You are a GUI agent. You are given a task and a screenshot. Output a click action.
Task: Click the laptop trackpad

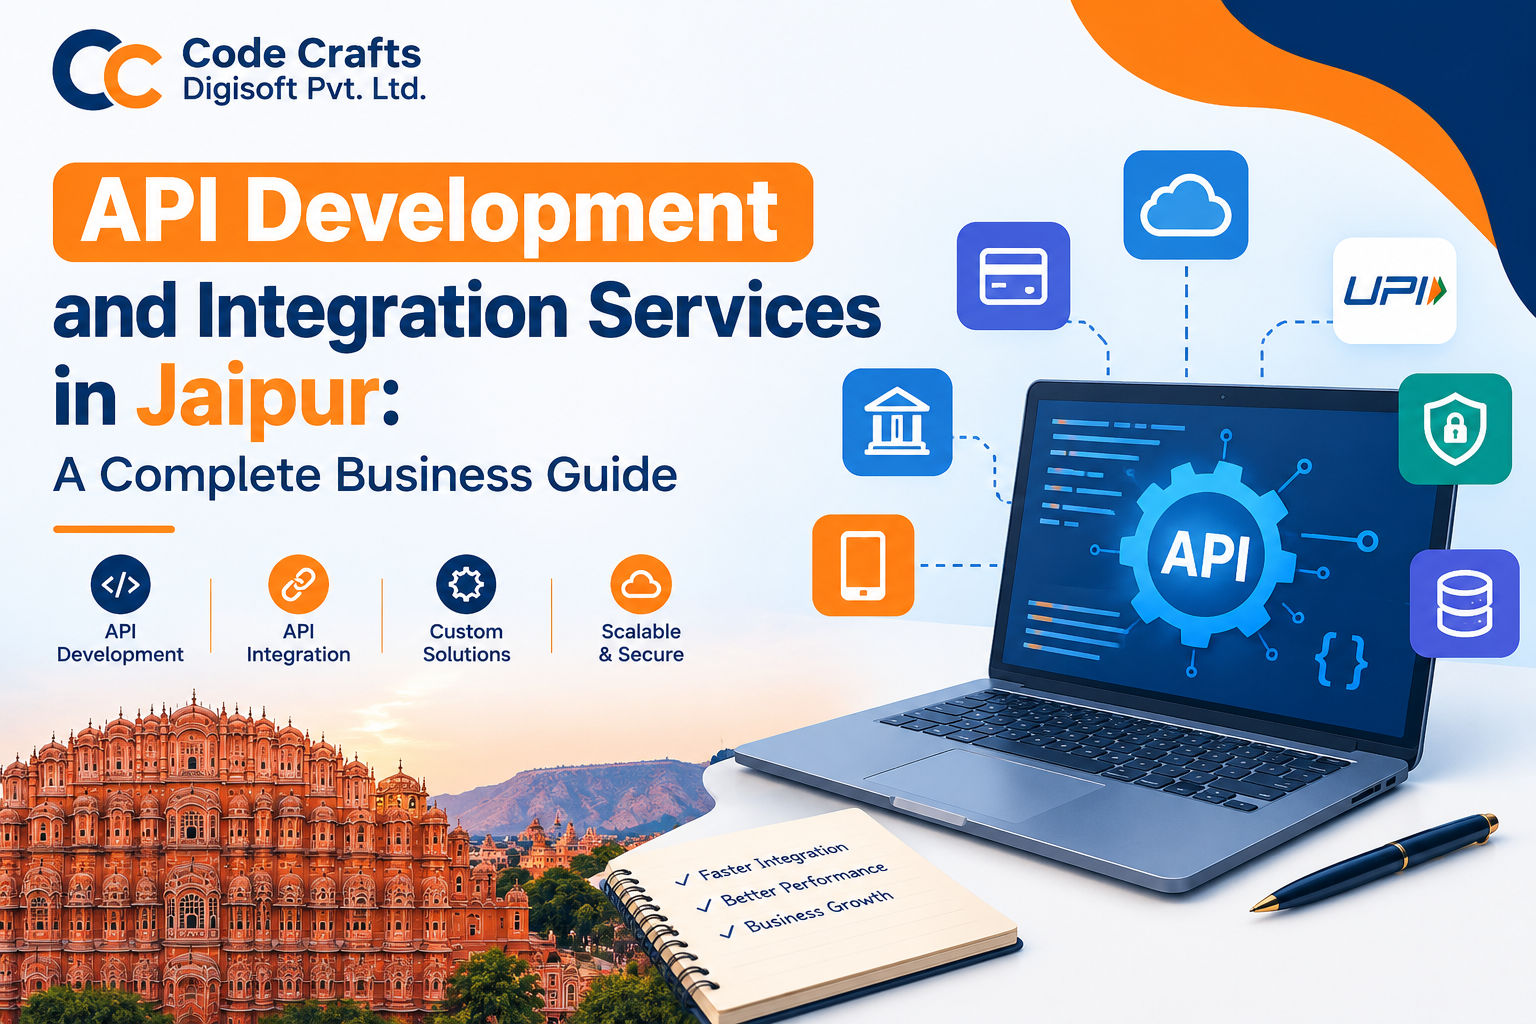[x=984, y=783]
